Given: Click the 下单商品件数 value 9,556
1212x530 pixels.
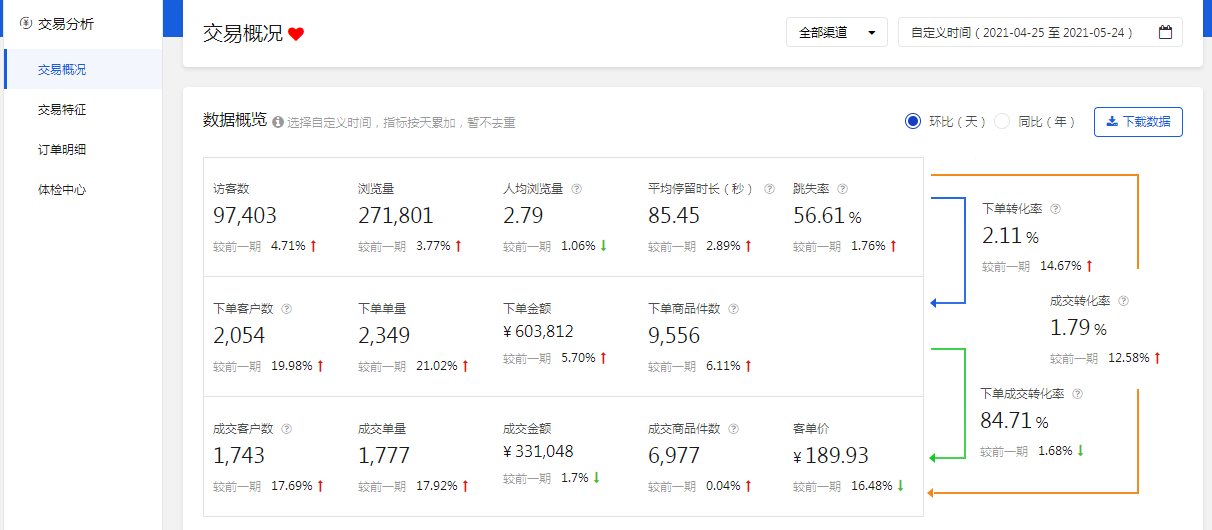Looking at the screenshot, I should 674,335.
